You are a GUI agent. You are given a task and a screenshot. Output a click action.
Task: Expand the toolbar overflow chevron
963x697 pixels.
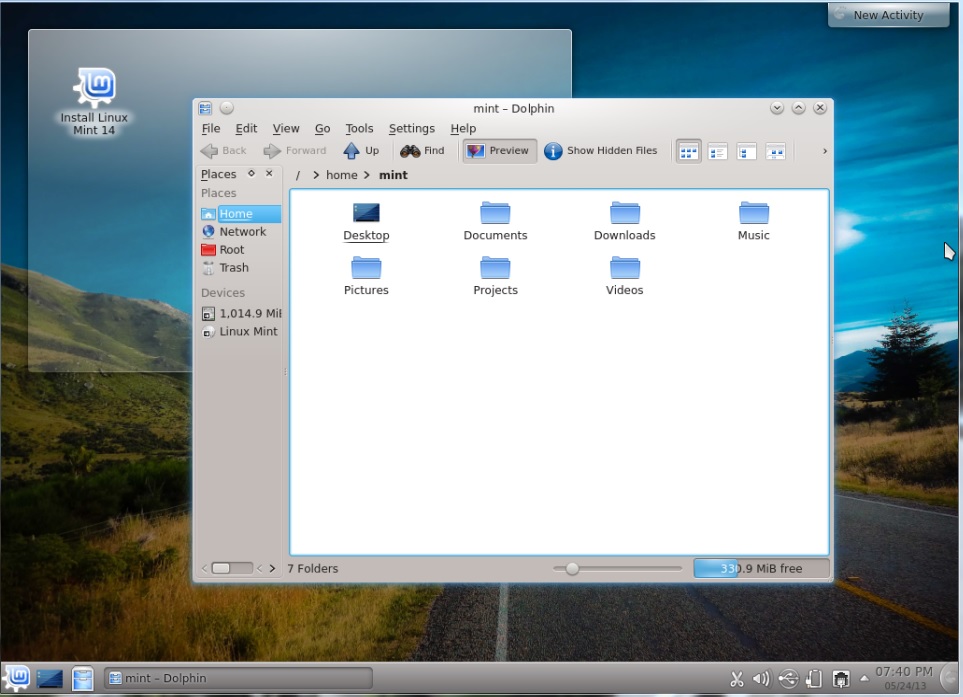point(824,151)
